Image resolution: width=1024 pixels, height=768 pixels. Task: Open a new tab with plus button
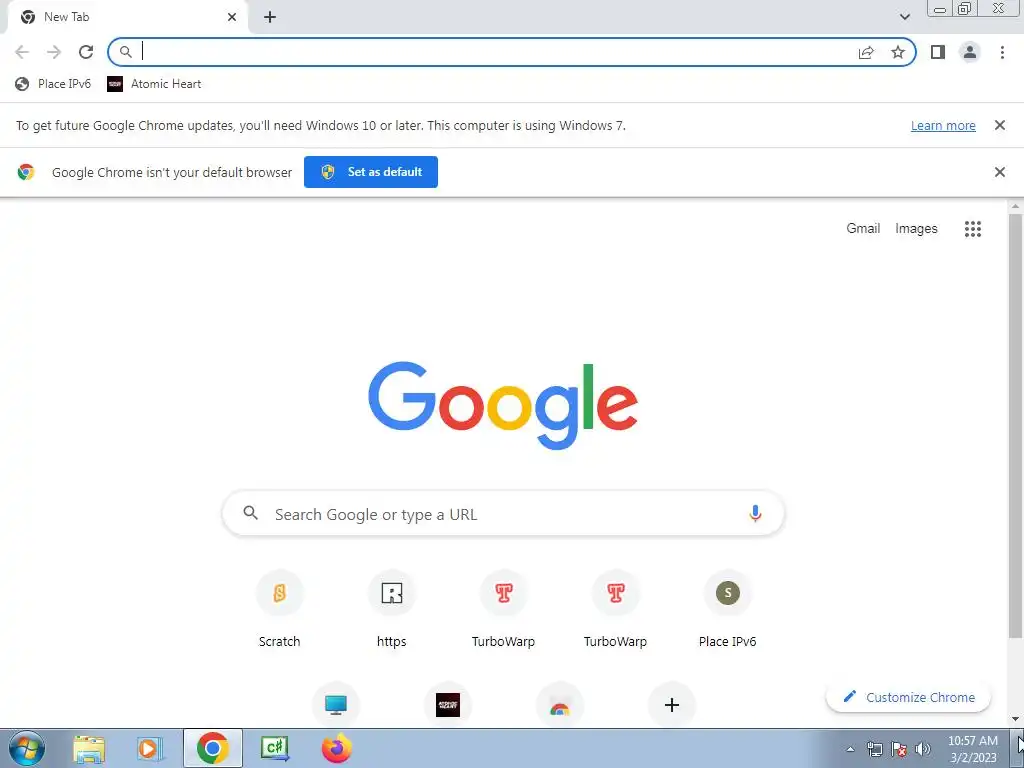(270, 17)
